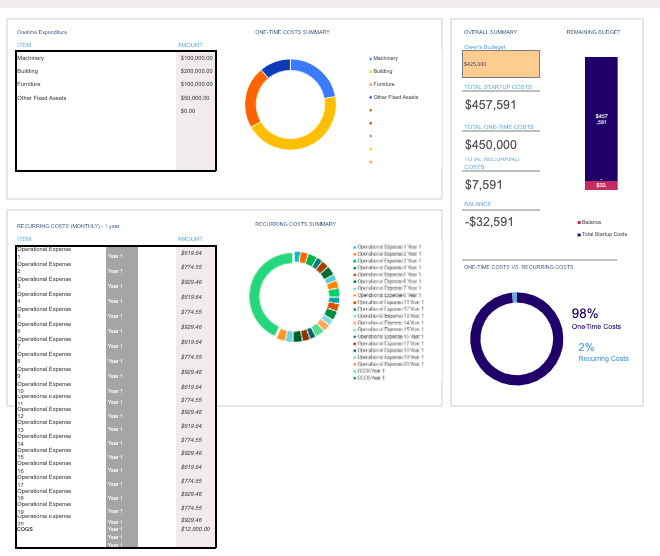Click the Machinery legend marker

click(x=371, y=59)
